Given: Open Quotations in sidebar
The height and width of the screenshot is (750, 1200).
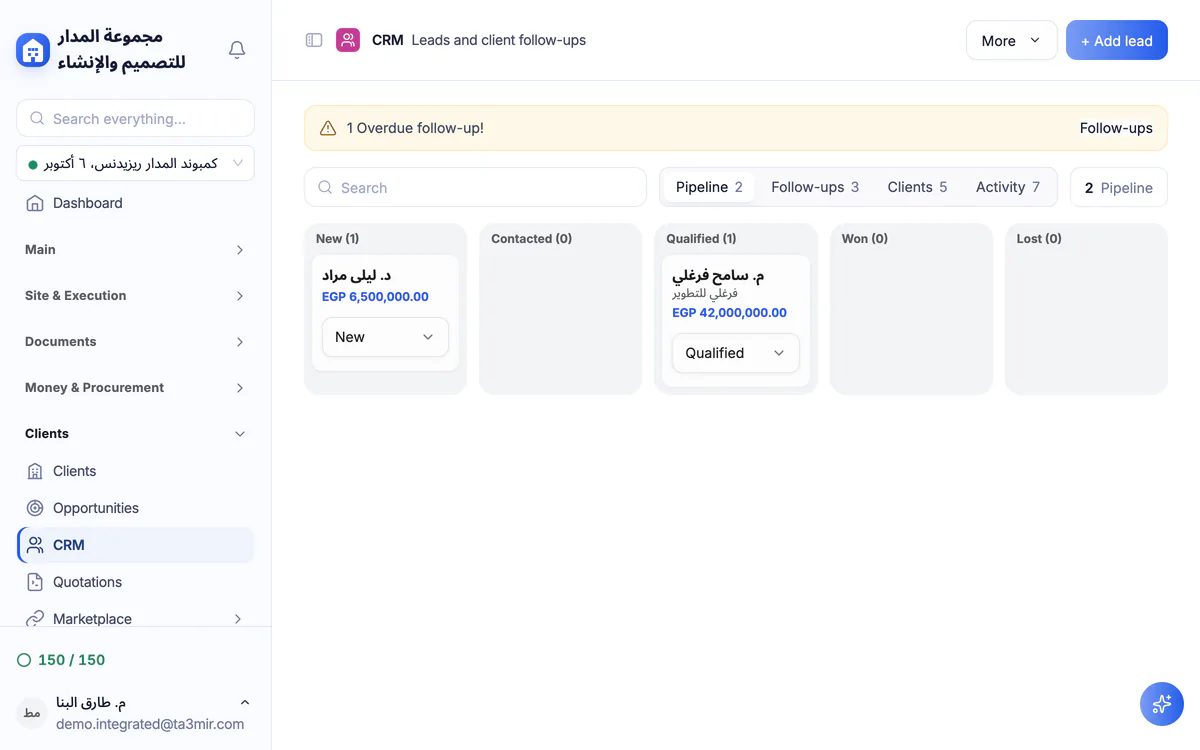Looking at the screenshot, I should [x=135, y=582].
